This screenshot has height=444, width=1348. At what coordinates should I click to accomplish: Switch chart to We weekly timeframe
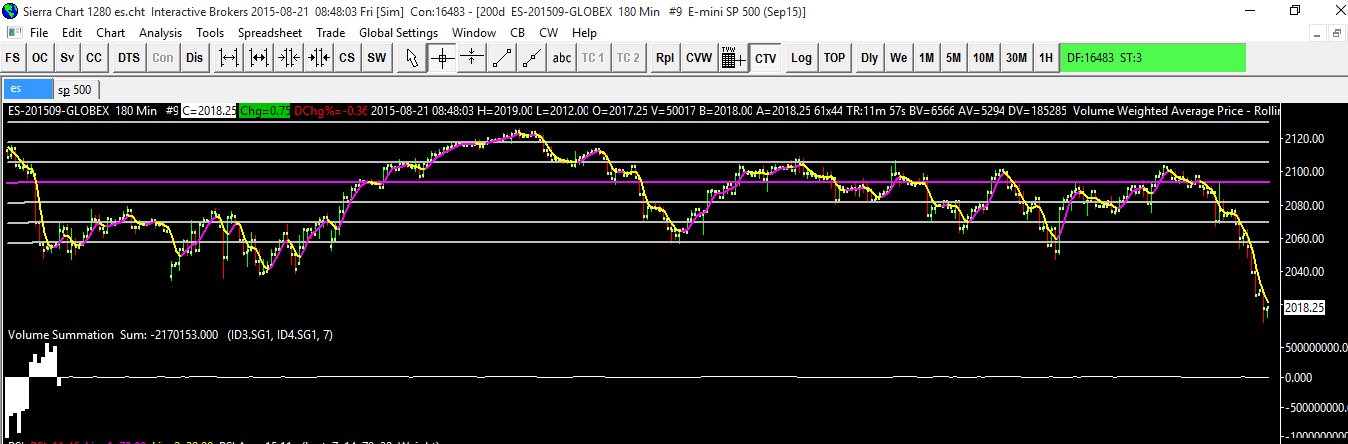tap(899, 58)
